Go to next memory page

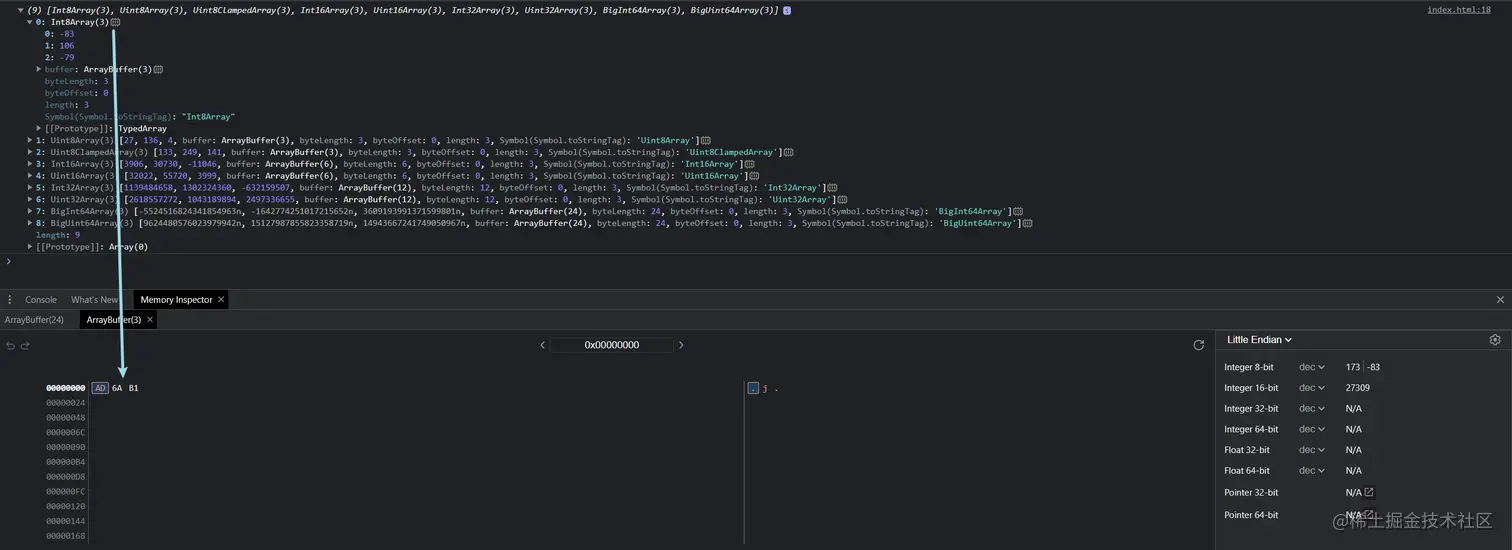point(681,345)
